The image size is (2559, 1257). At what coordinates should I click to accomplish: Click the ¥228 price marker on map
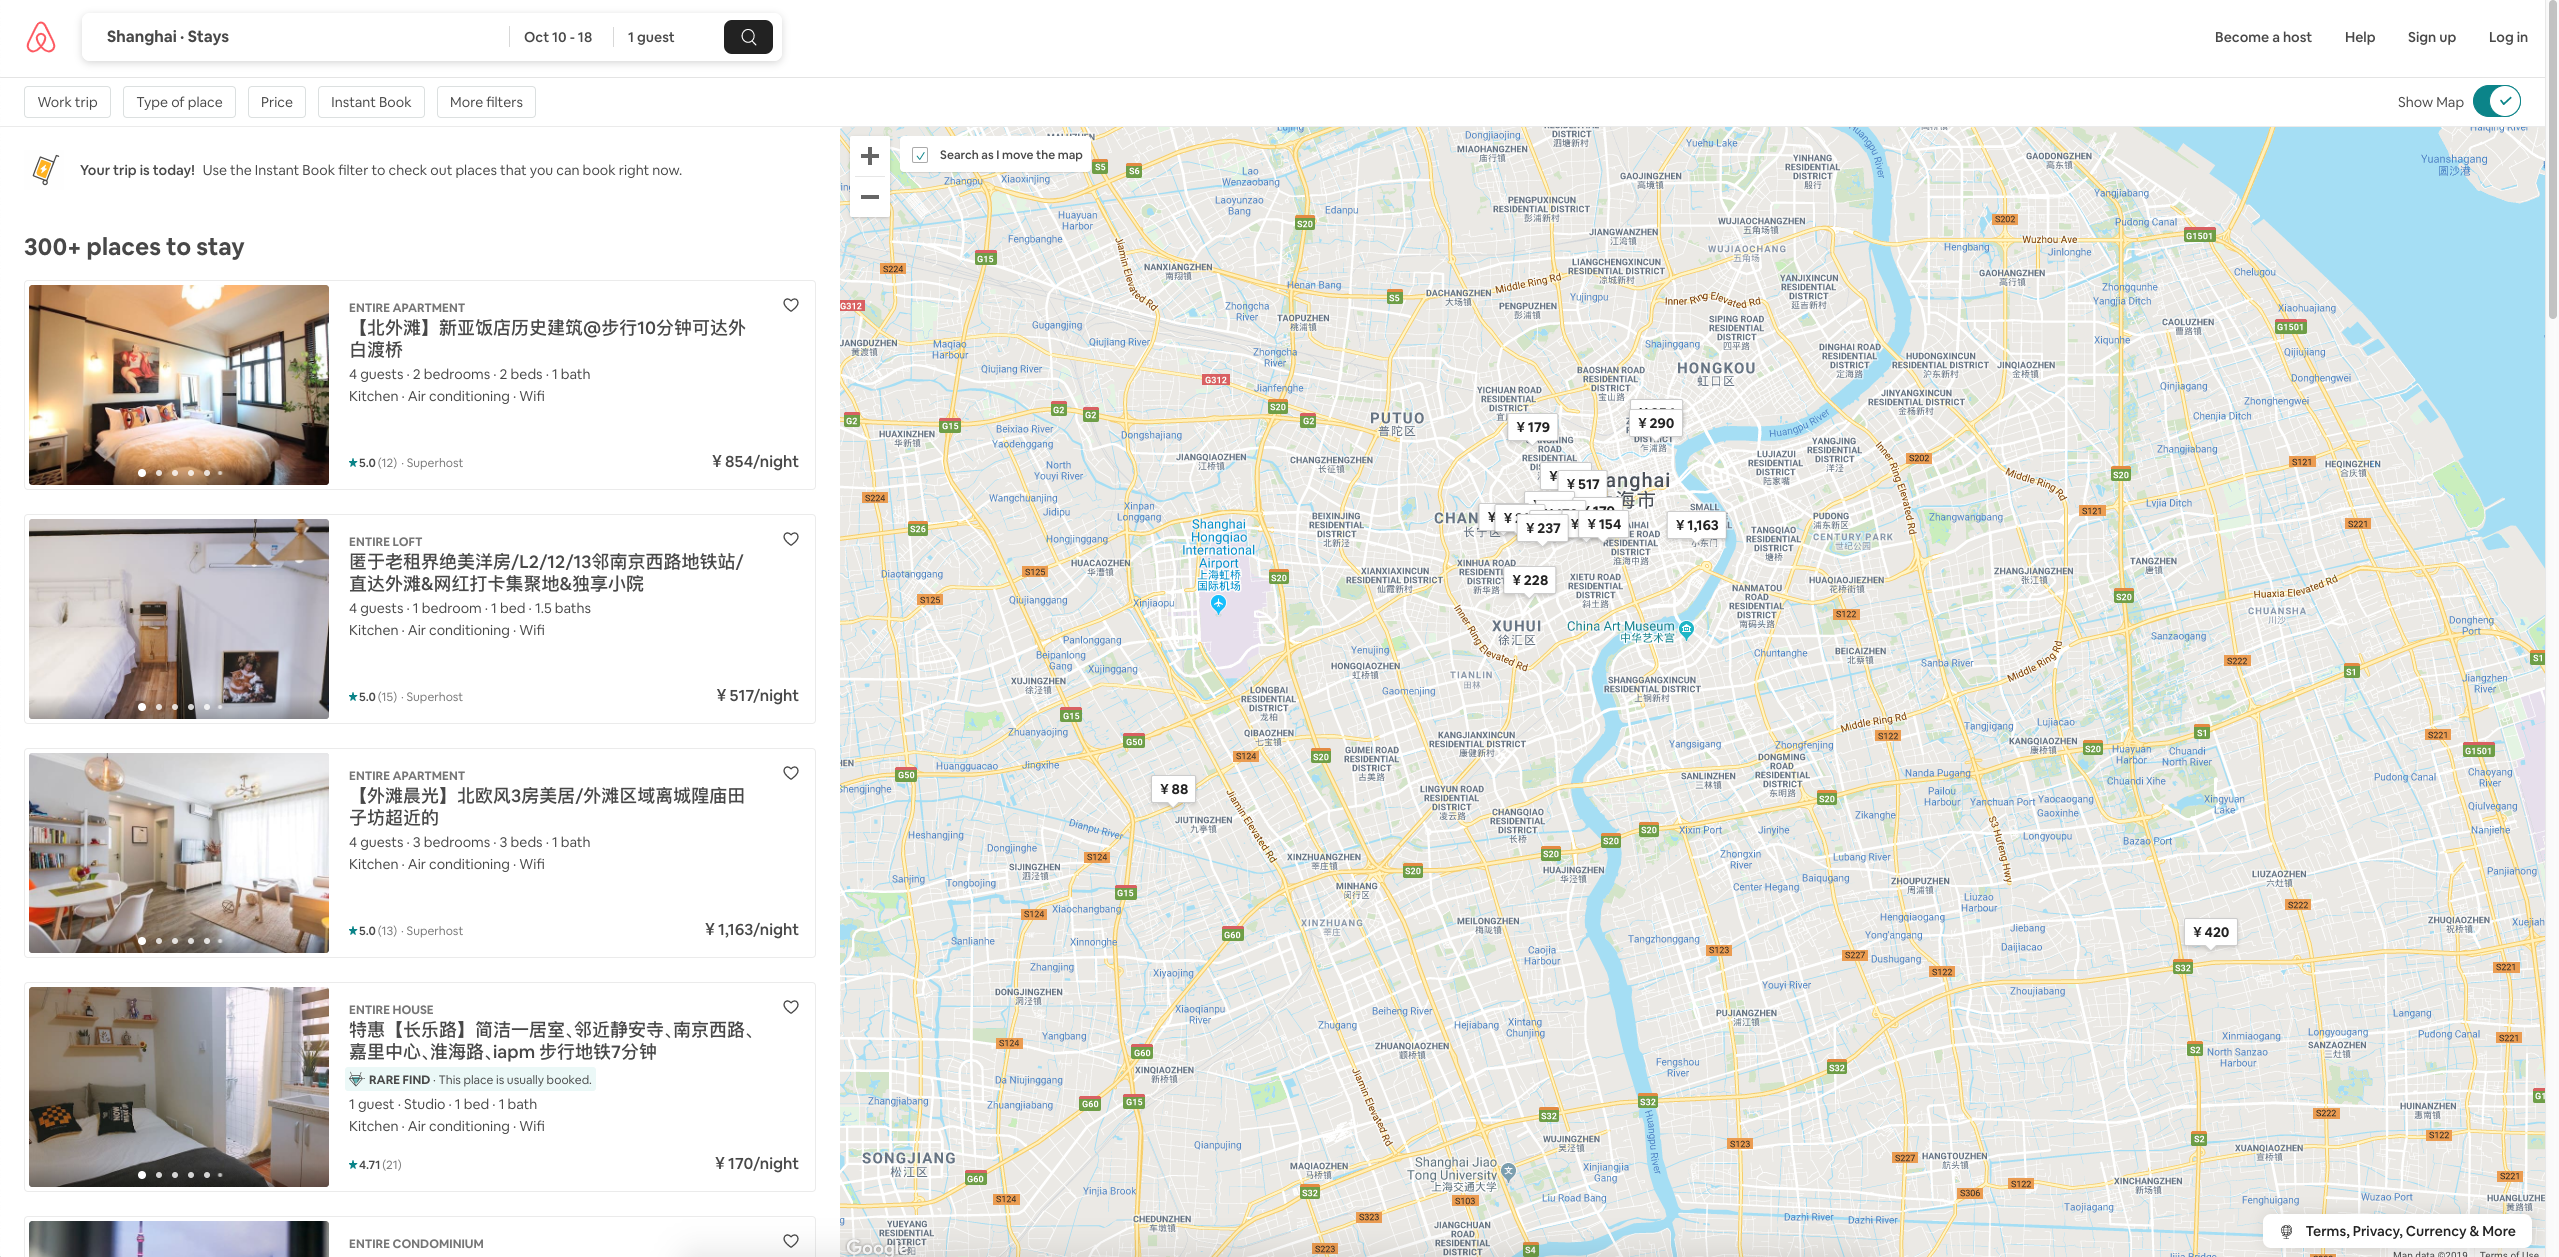1530,580
